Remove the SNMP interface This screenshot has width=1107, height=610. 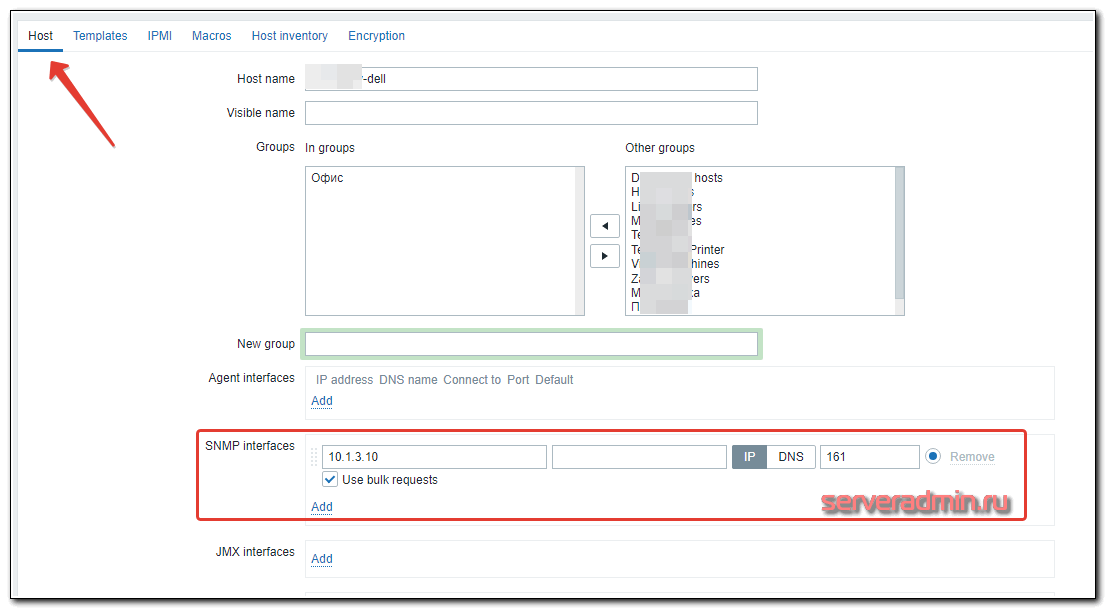point(972,457)
